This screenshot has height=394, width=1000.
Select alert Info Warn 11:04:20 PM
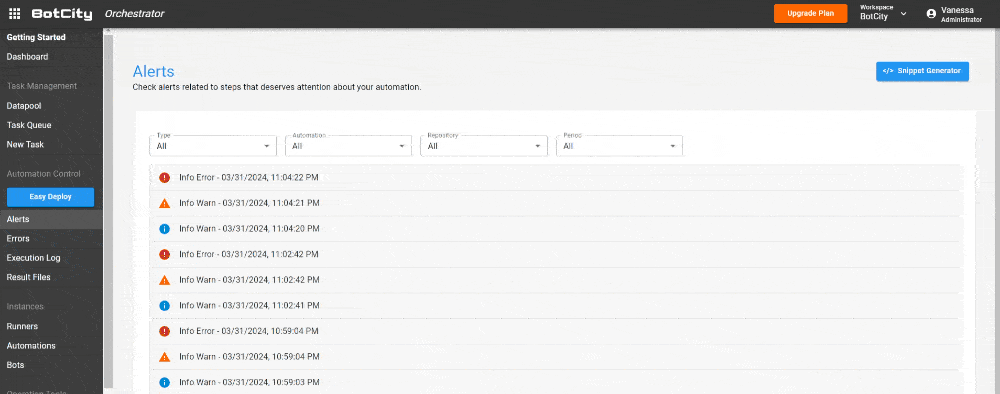click(x=555, y=228)
